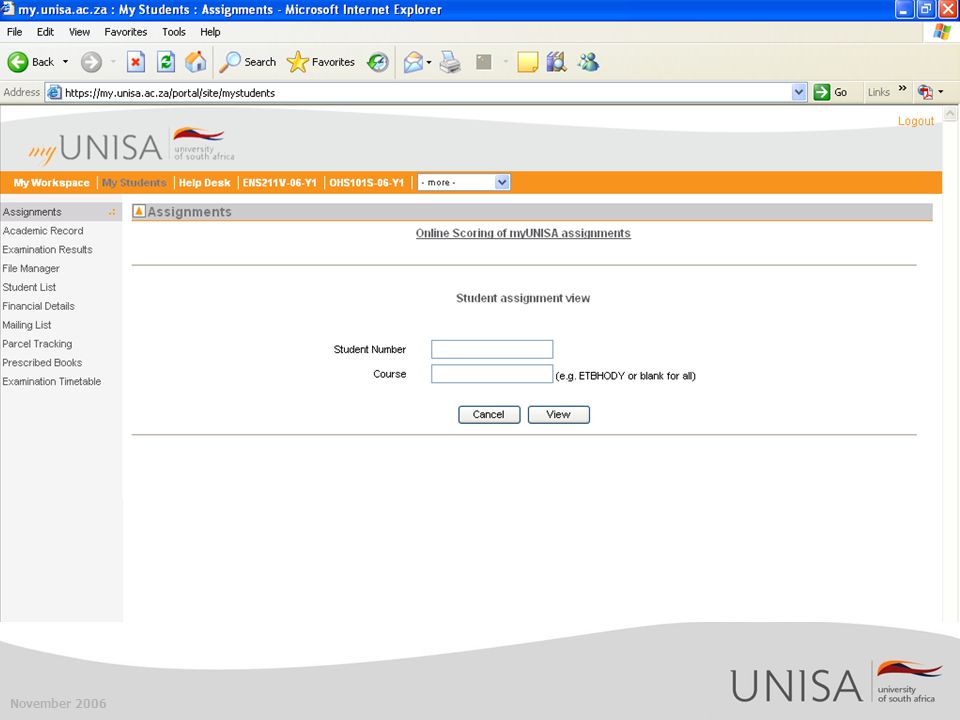This screenshot has width=960, height=720.
Task: Expand the Links toolbar chevron
Action: [902, 89]
